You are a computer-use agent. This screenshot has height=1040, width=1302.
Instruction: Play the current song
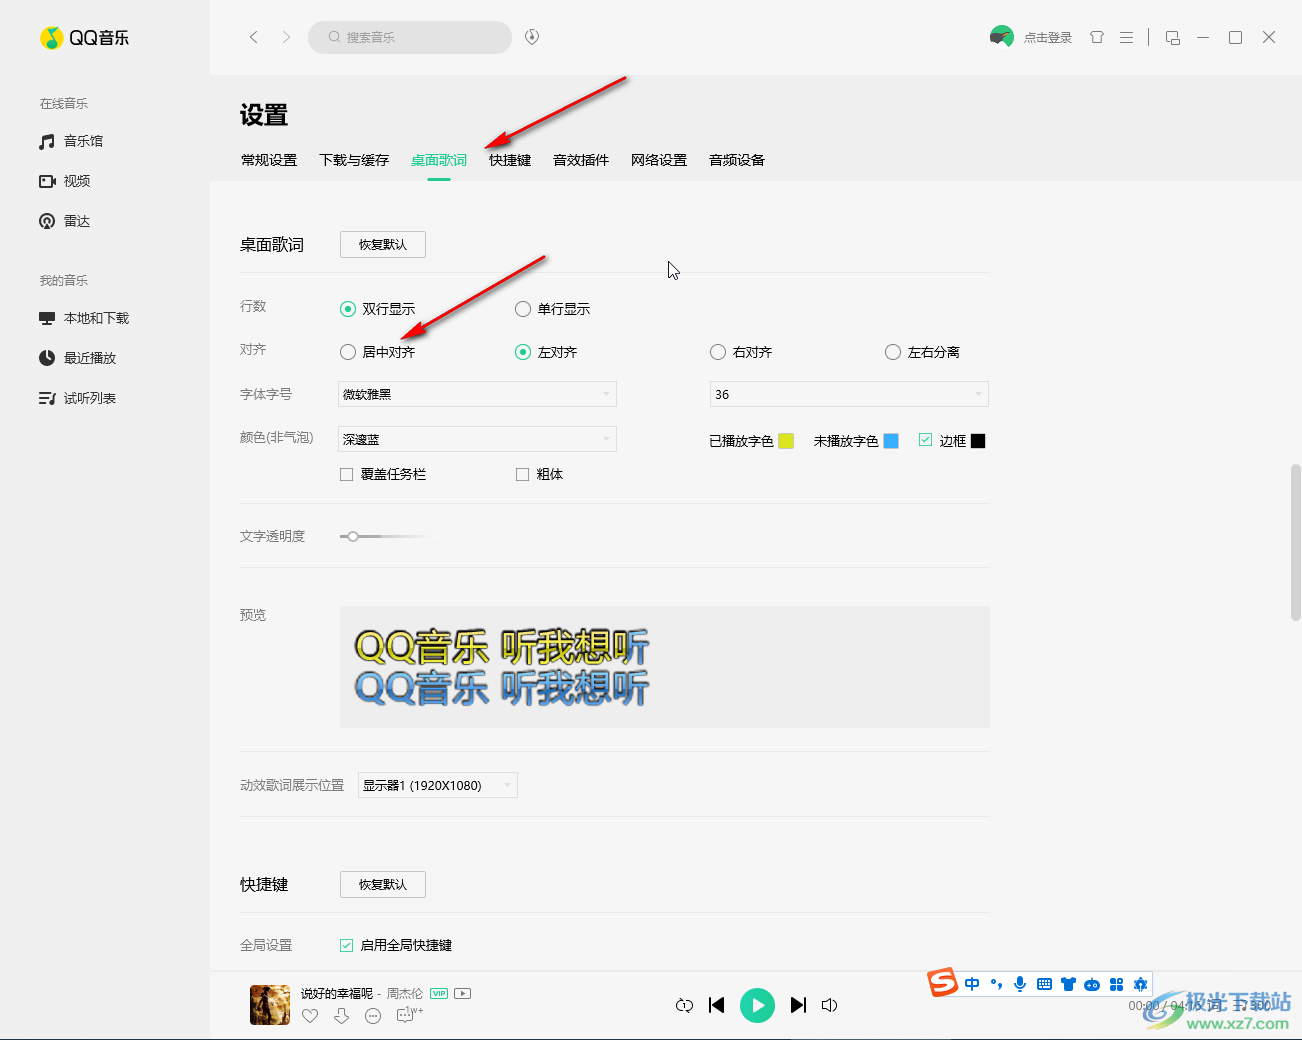pos(757,1005)
